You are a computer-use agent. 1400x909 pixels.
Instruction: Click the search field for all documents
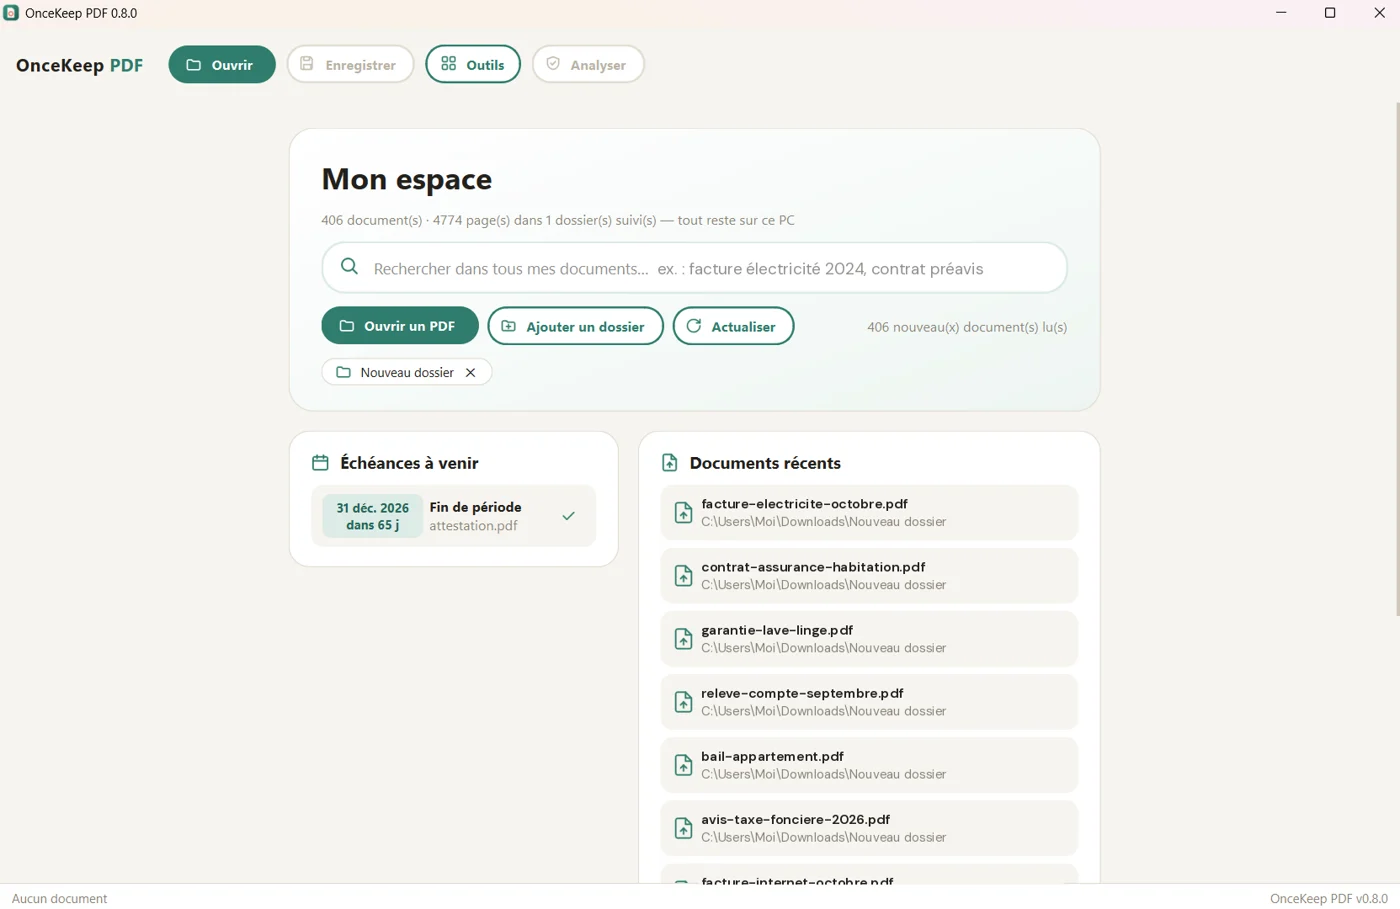(x=694, y=268)
